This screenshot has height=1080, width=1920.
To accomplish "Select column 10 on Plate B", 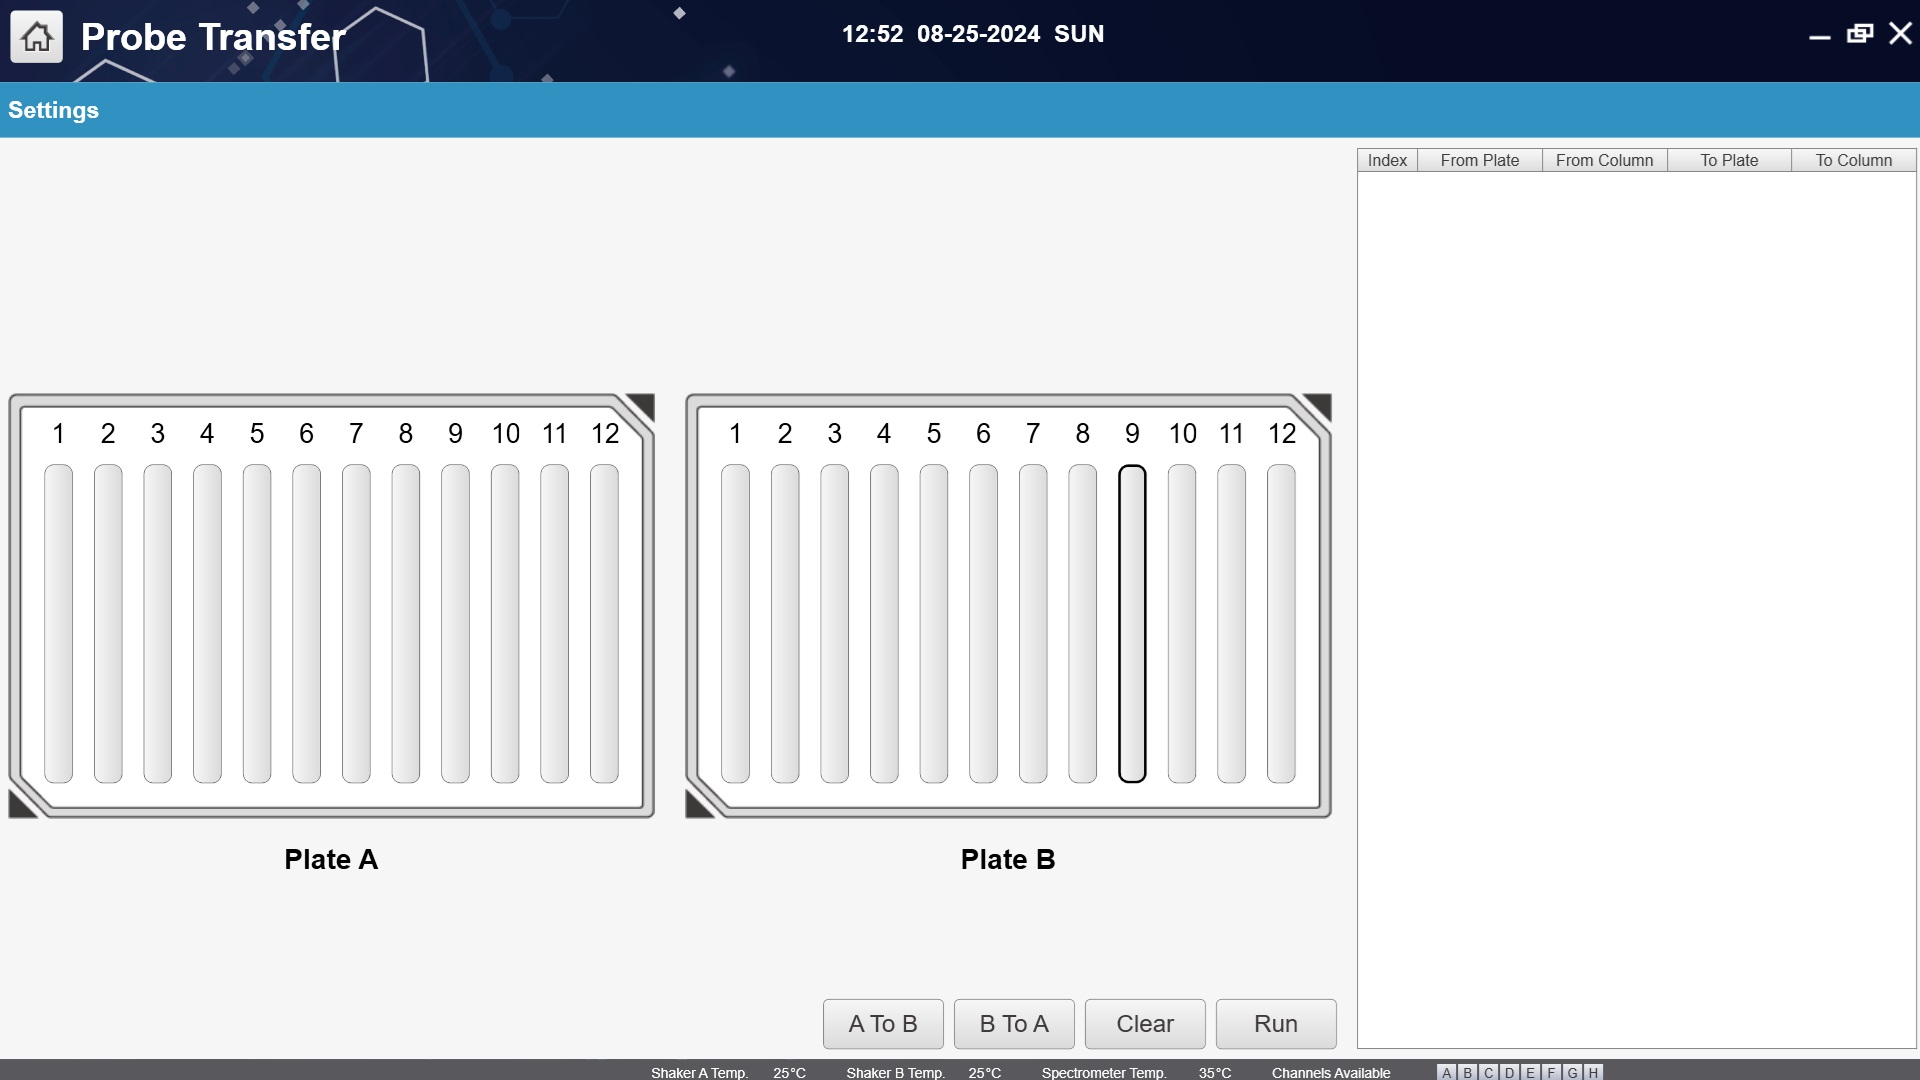I will (1182, 623).
